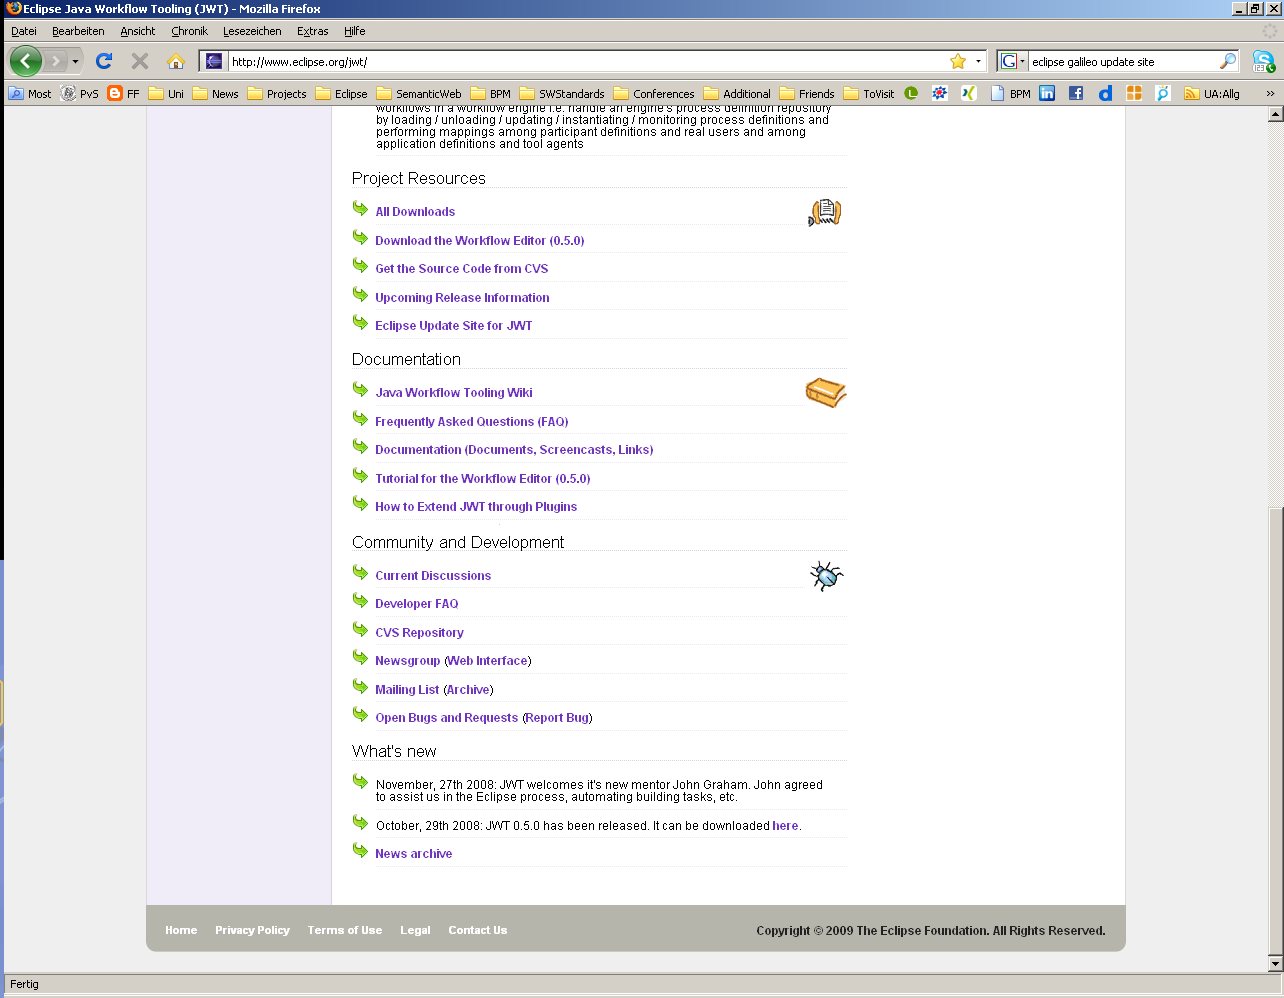Screen dimensions: 1284x998
Task: Go to the Home page icon
Action: [x=176, y=61]
